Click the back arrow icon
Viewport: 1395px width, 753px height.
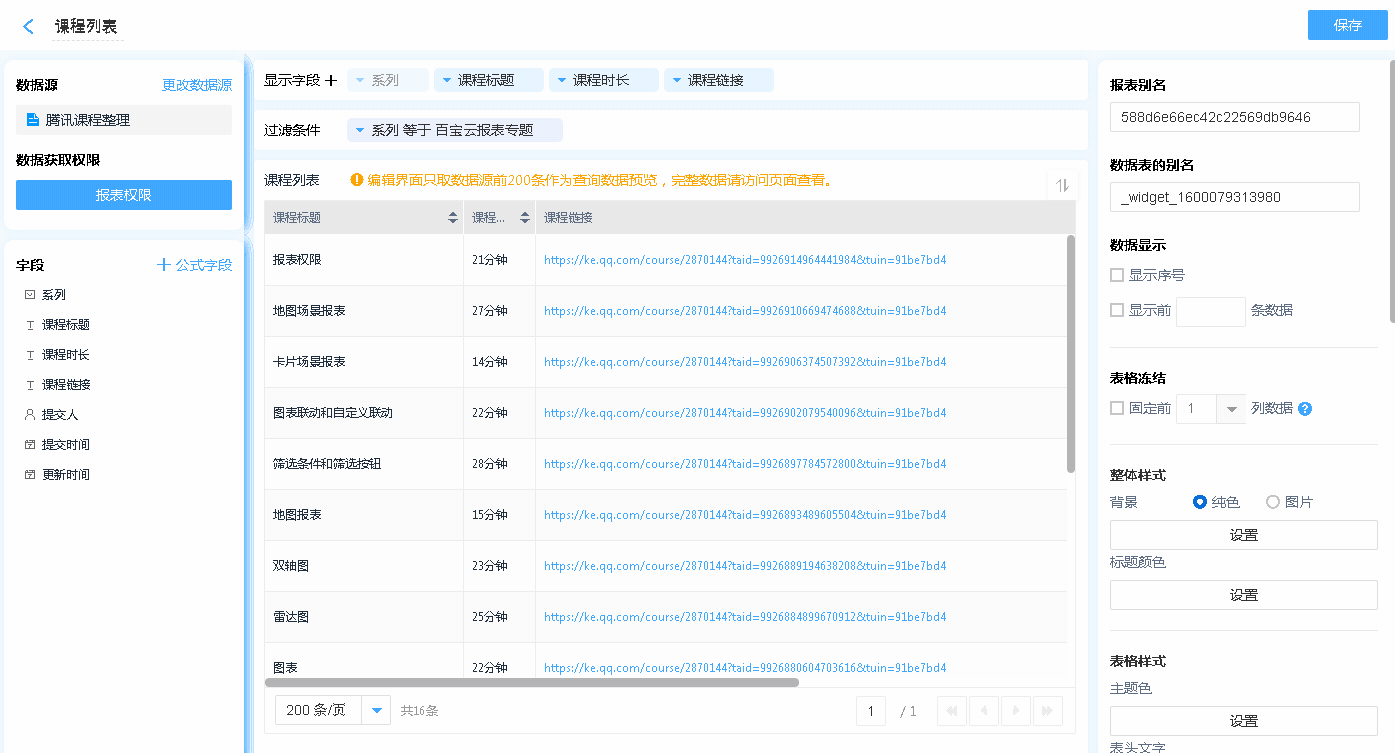click(28, 26)
